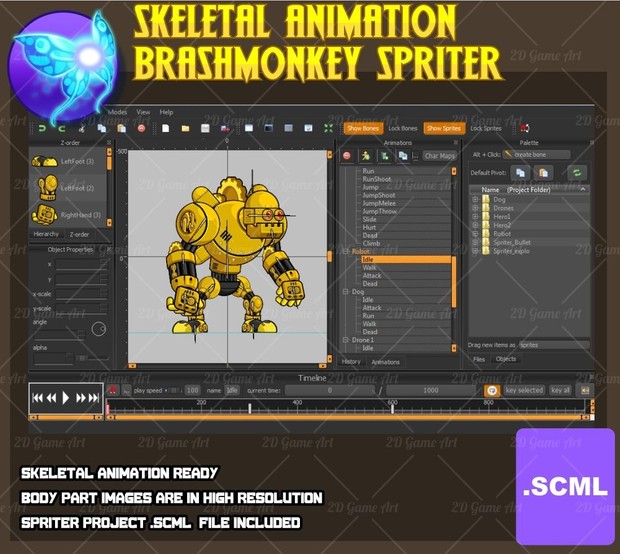This screenshot has height=554, width=620.
Task: Select the Walk animation under Robot
Action: coord(369,268)
